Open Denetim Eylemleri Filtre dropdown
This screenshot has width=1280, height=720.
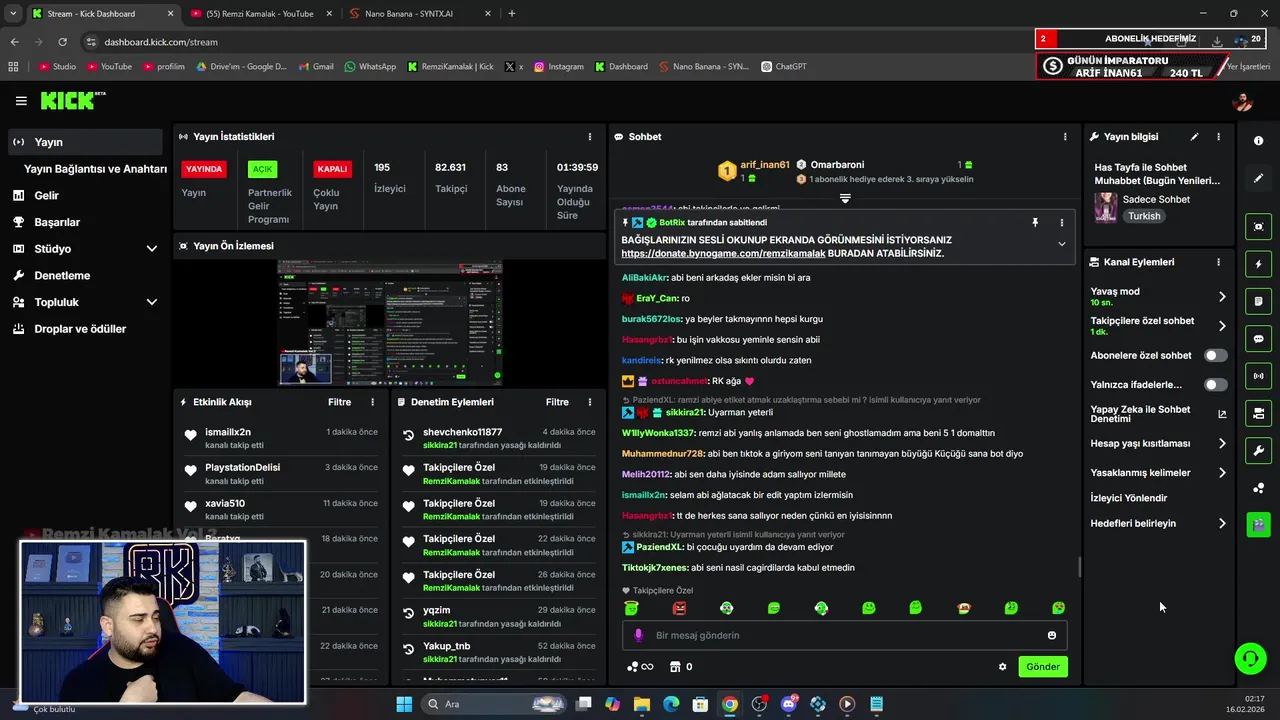coord(557,402)
